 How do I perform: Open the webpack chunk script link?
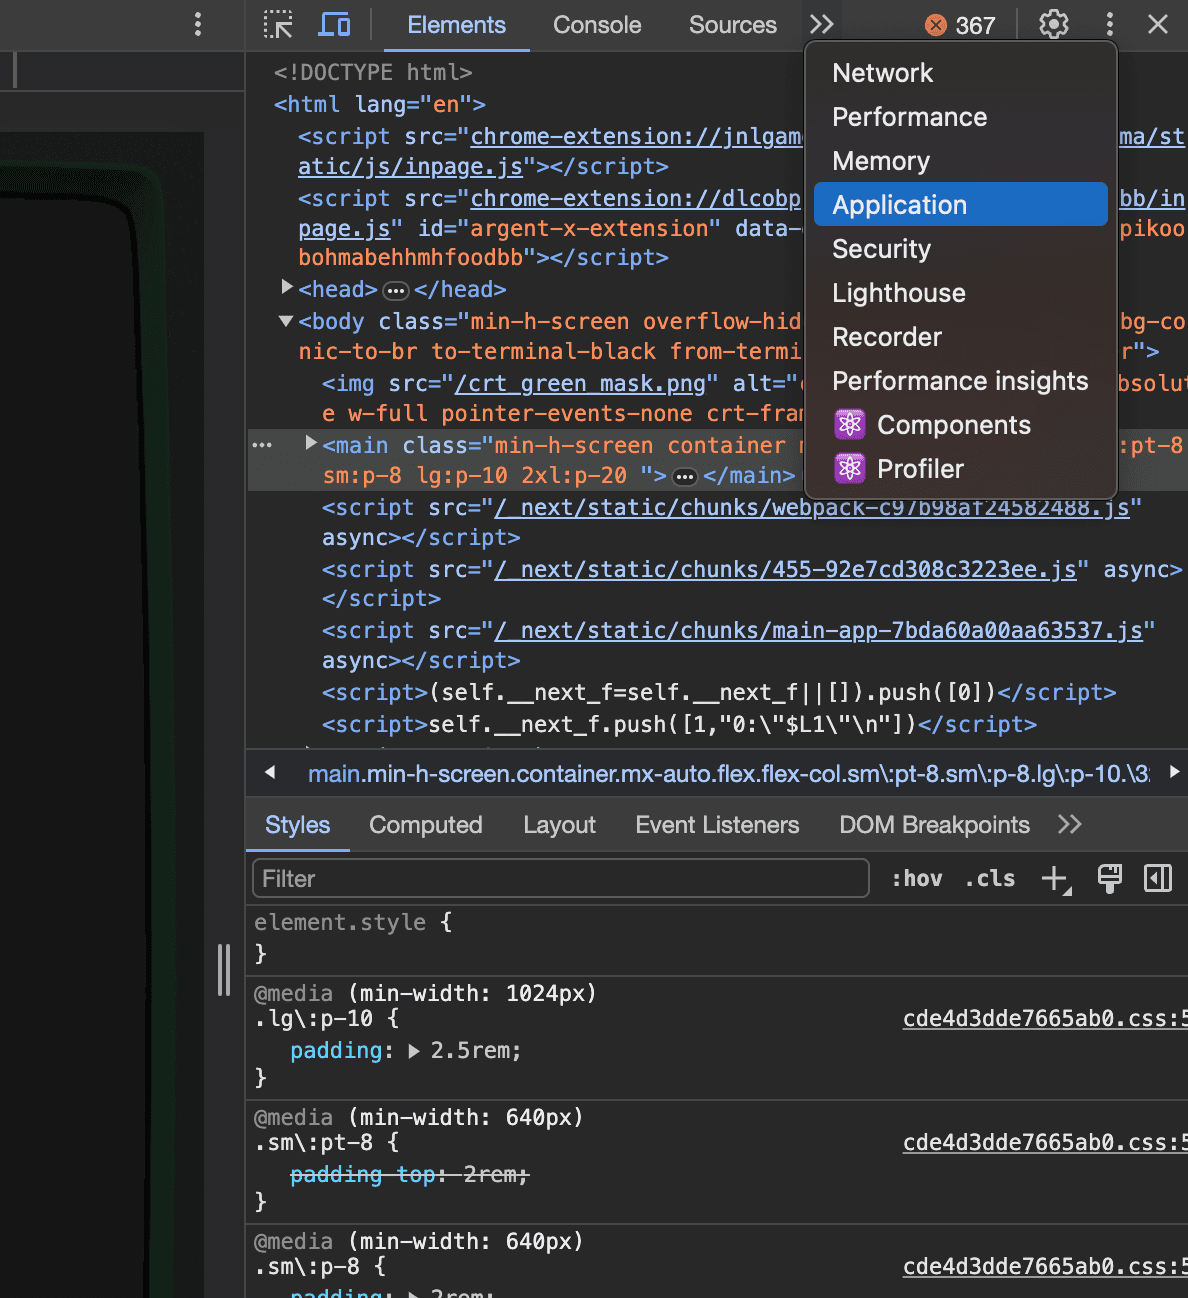[x=812, y=508]
